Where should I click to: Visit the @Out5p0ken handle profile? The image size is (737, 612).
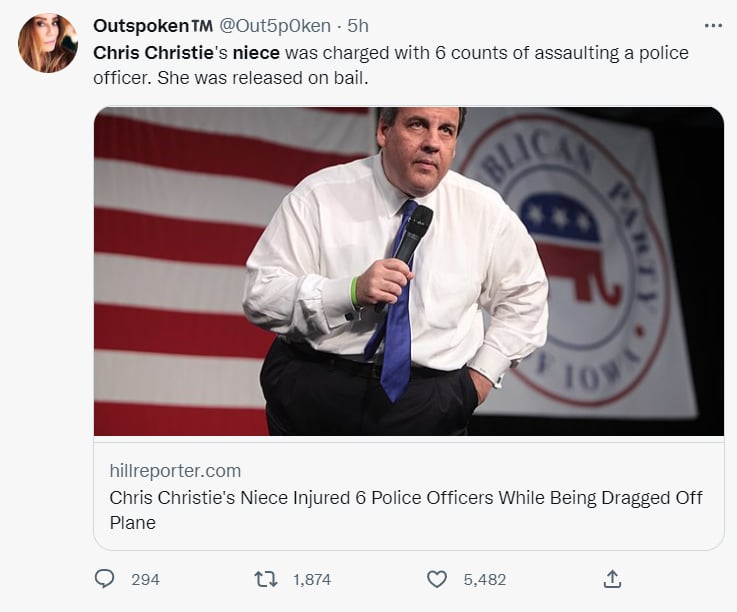275,26
